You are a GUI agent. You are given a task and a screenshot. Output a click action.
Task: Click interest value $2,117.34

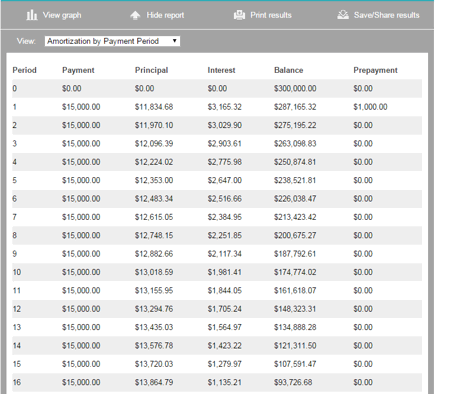[224, 253]
